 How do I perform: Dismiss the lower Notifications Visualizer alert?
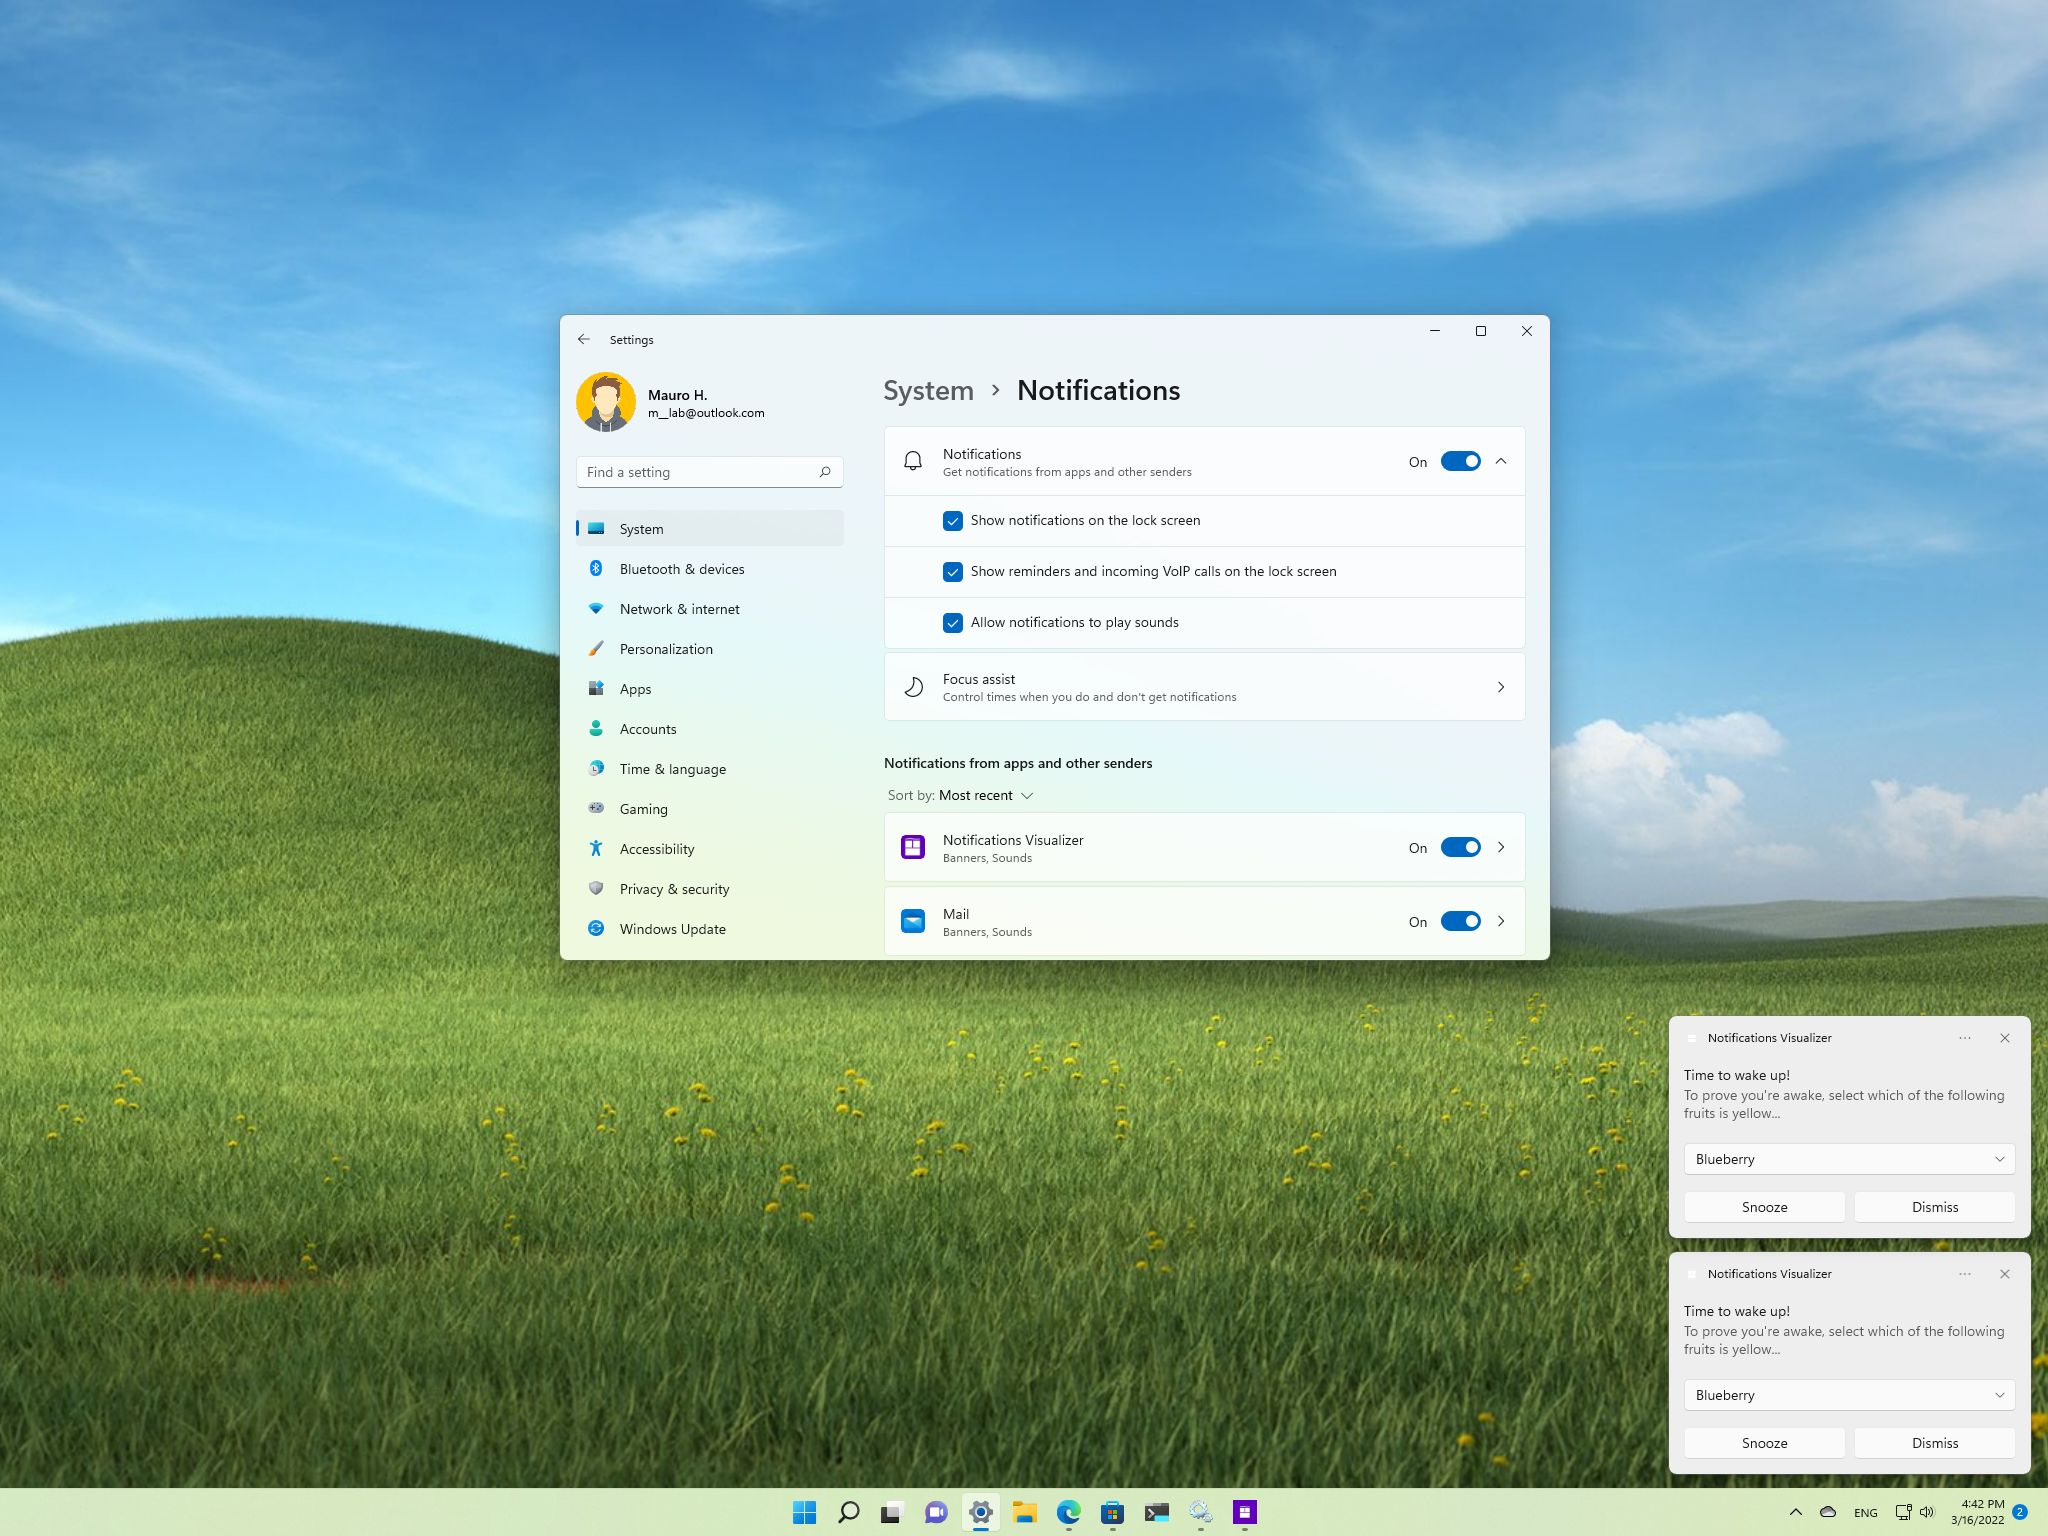[x=1933, y=1442]
